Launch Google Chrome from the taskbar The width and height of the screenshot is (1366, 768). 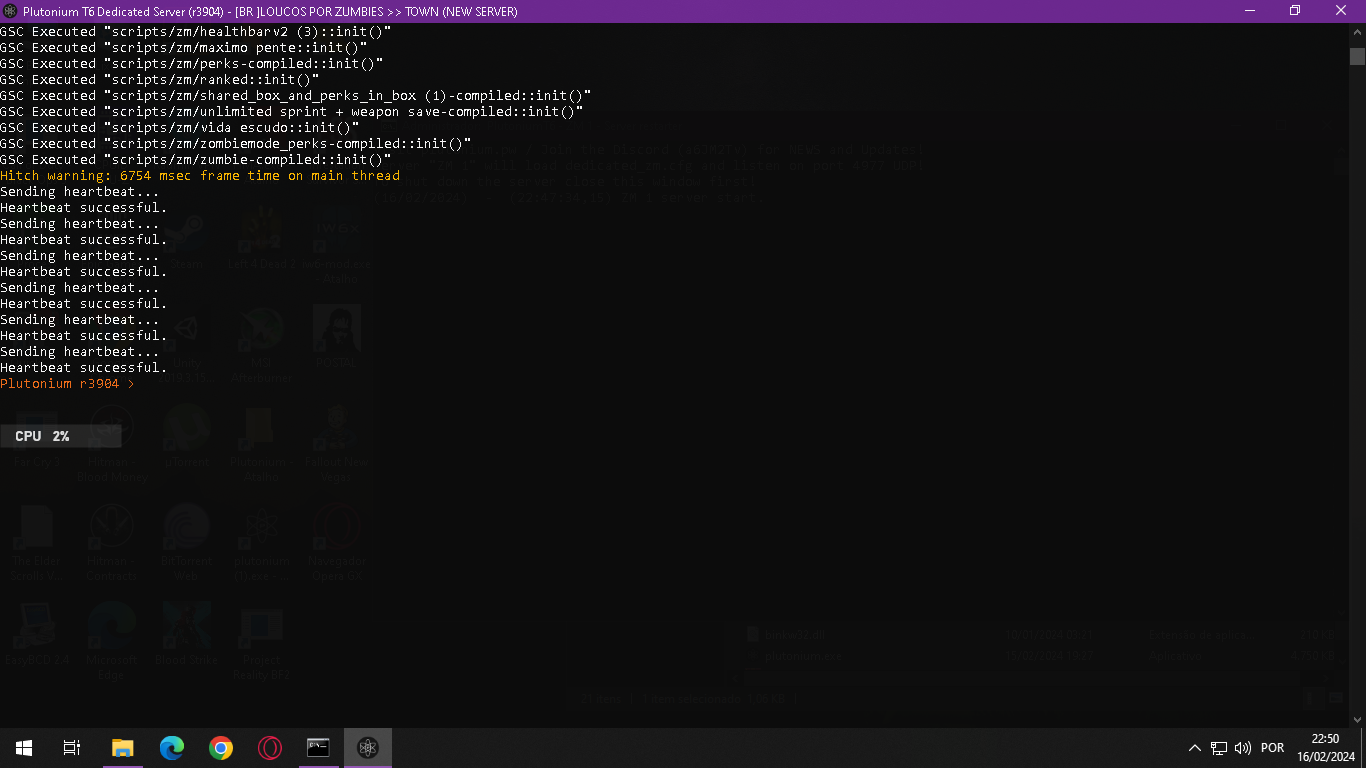(x=221, y=748)
